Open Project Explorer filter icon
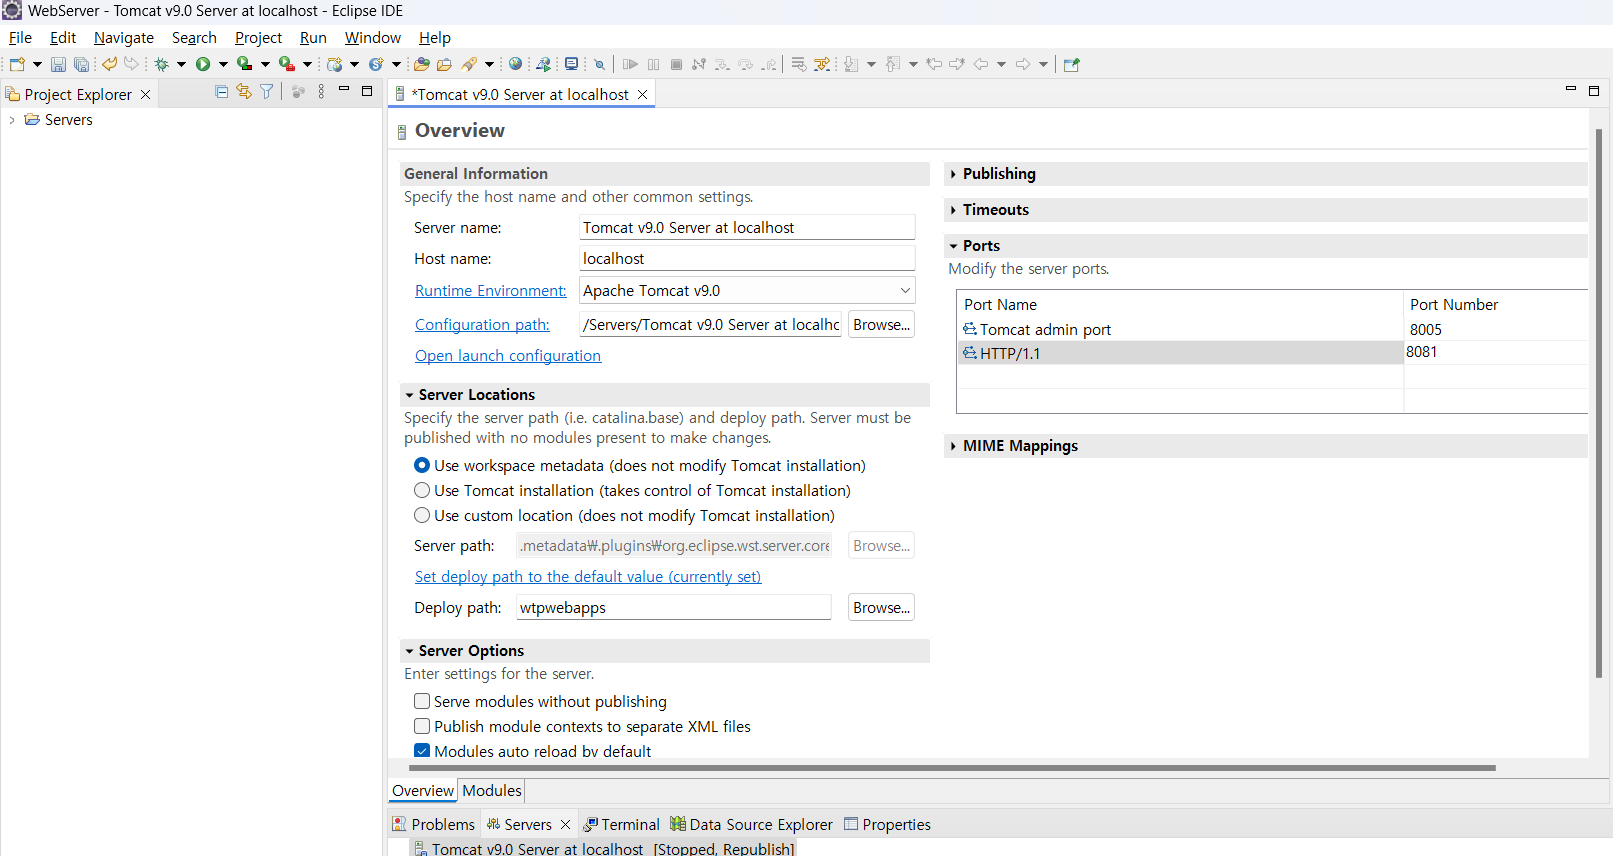 click(x=267, y=91)
